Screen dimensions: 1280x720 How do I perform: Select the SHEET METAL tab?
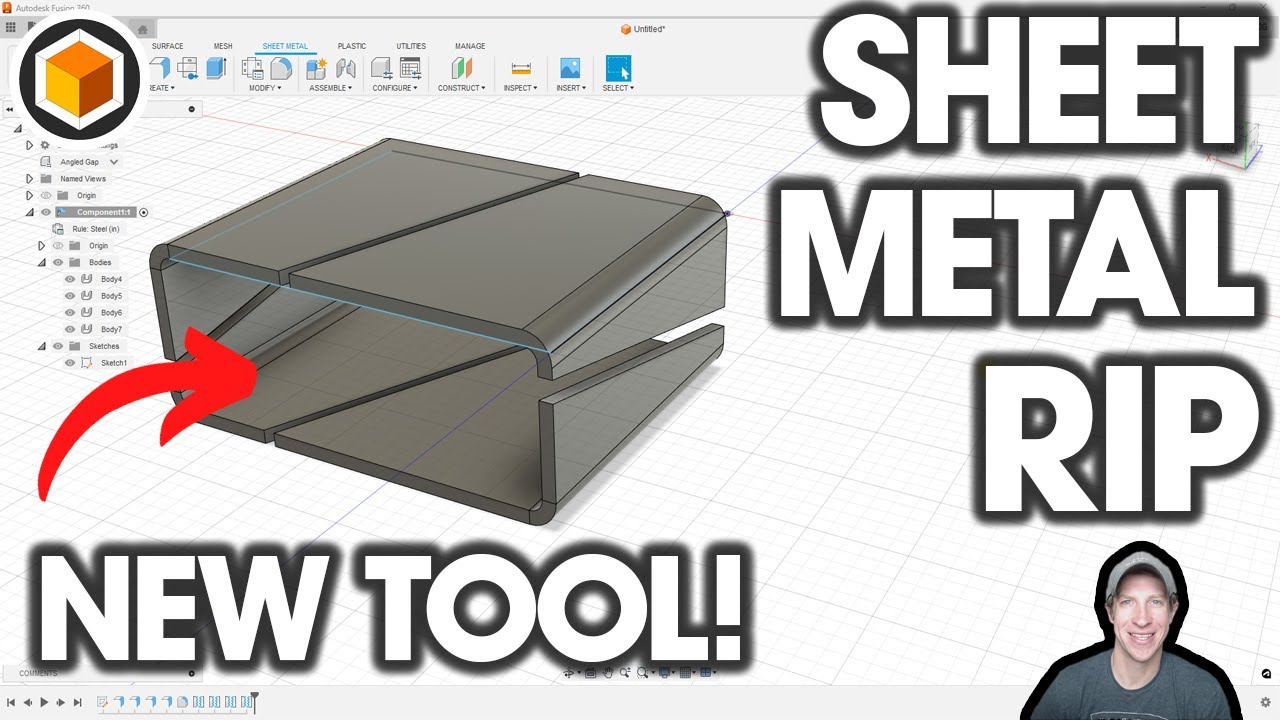click(x=285, y=46)
